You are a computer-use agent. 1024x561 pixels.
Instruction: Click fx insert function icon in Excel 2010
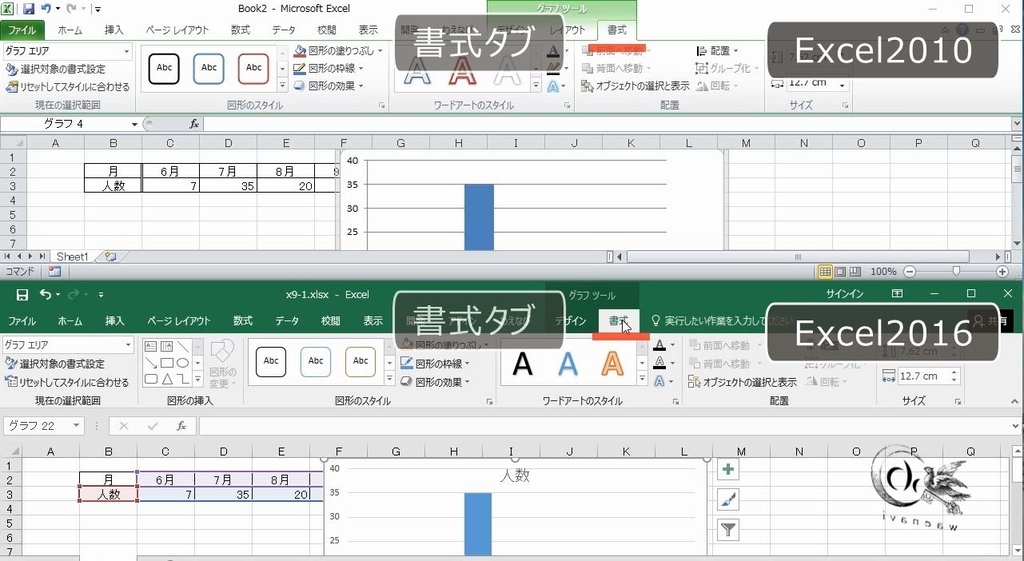click(x=194, y=123)
